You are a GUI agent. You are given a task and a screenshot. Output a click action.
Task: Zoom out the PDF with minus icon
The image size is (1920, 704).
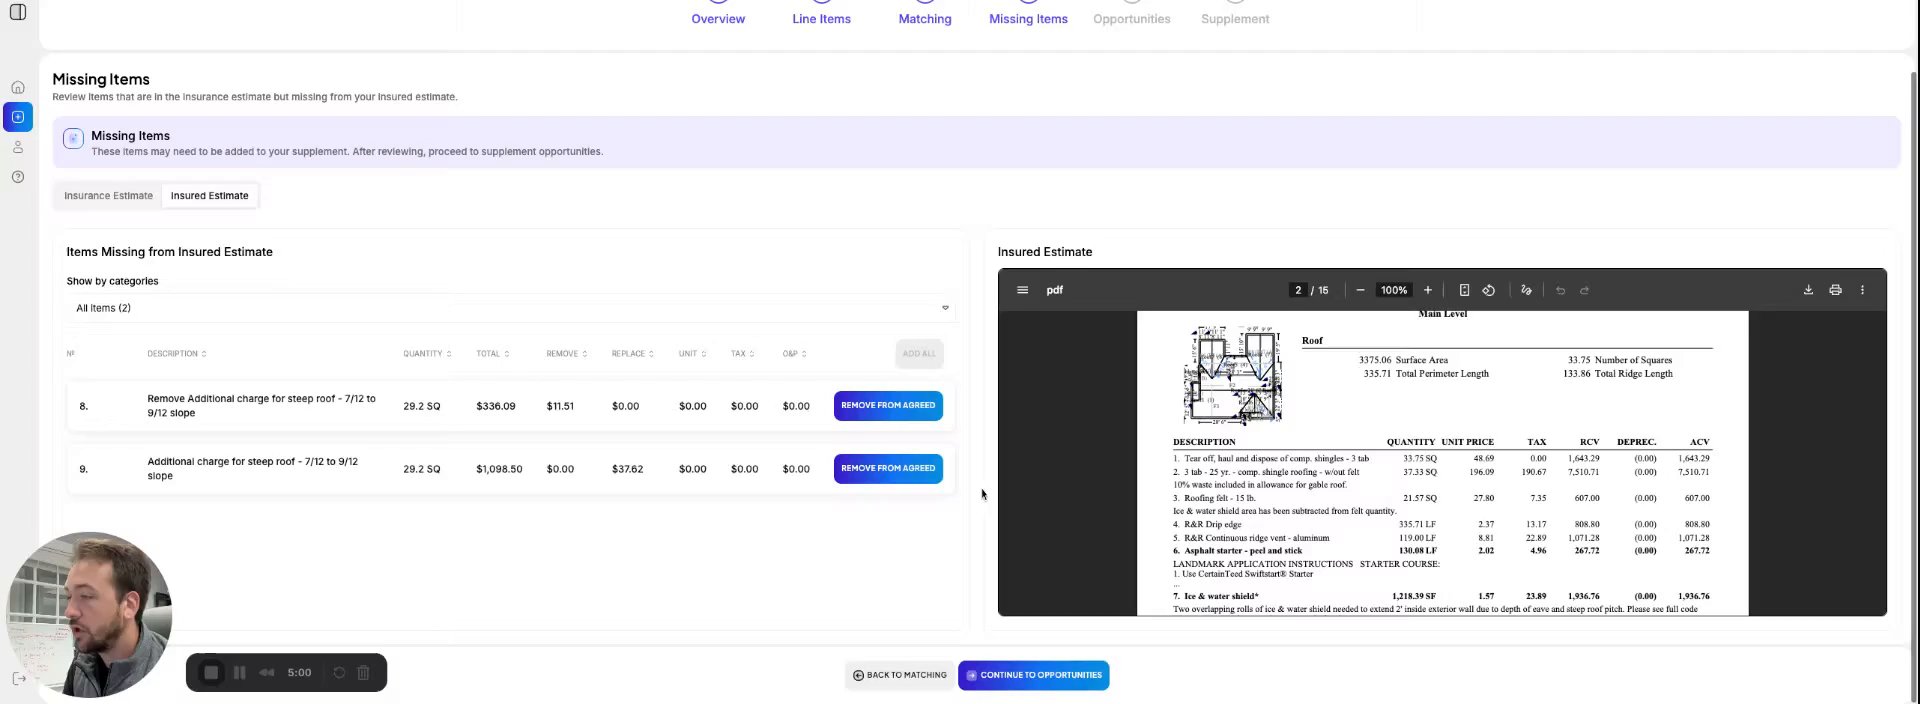tap(1360, 290)
